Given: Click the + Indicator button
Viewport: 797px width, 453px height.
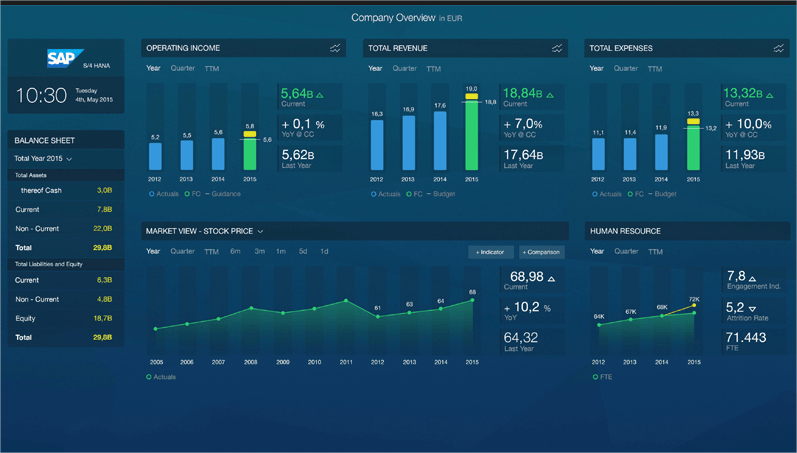Looking at the screenshot, I should tap(490, 252).
